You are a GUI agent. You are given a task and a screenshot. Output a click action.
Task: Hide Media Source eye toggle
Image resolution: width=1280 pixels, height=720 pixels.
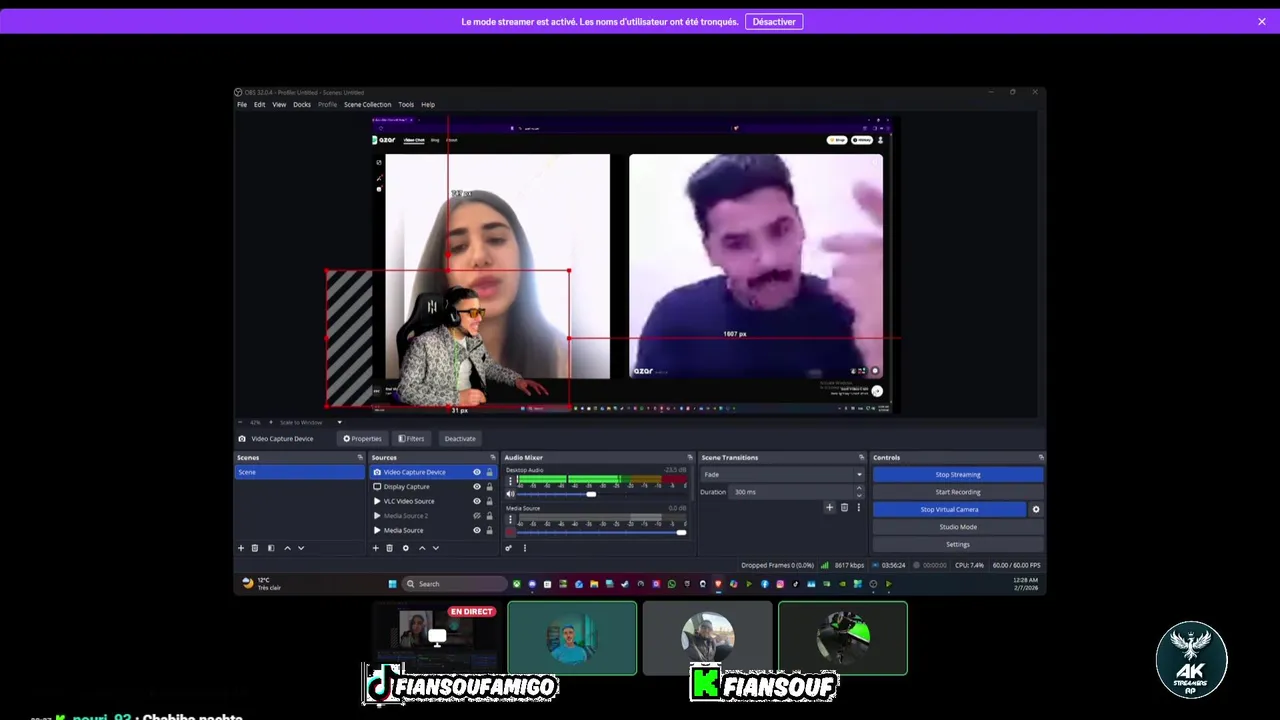(477, 530)
